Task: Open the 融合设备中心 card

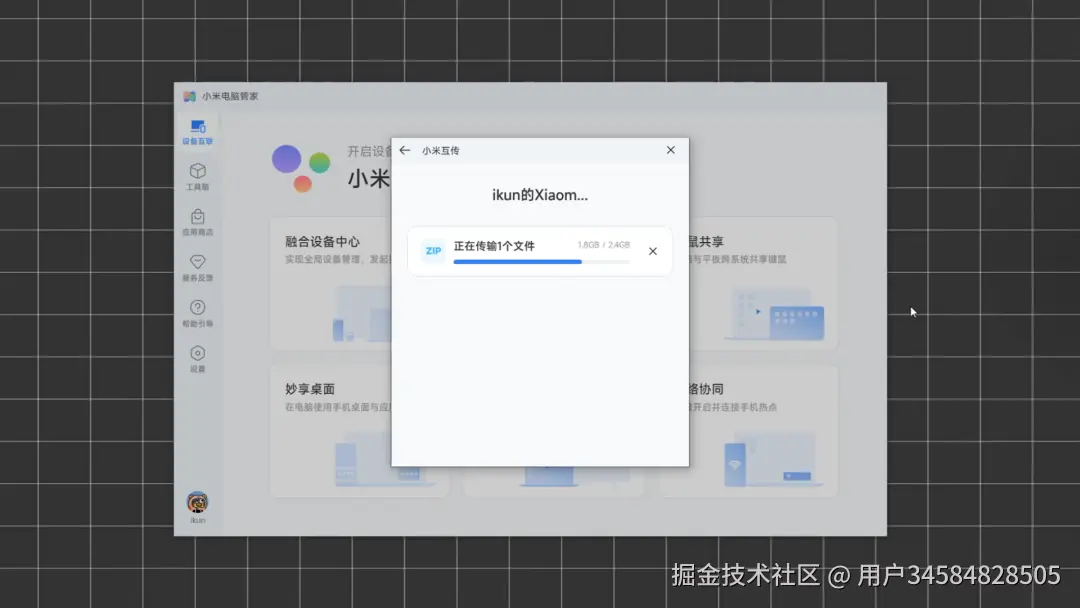Action: pos(331,284)
